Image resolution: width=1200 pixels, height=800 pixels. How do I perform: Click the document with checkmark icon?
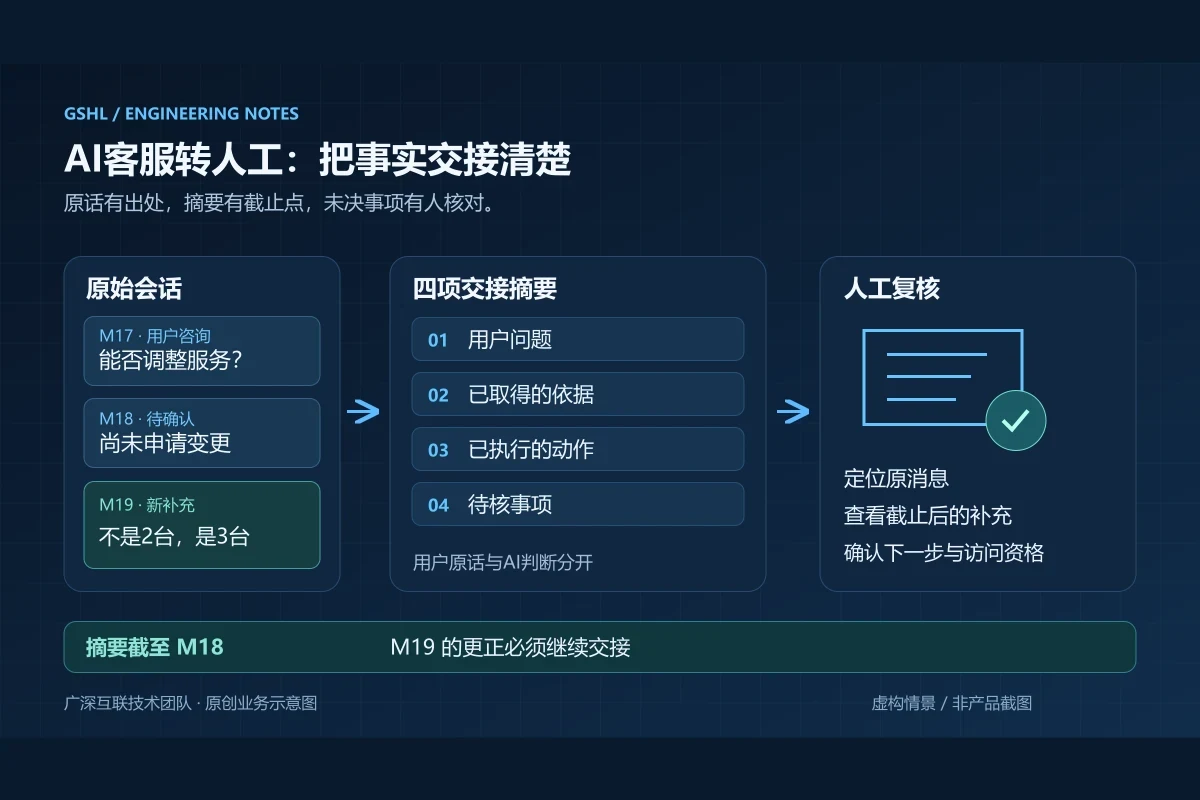[x=954, y=389]
